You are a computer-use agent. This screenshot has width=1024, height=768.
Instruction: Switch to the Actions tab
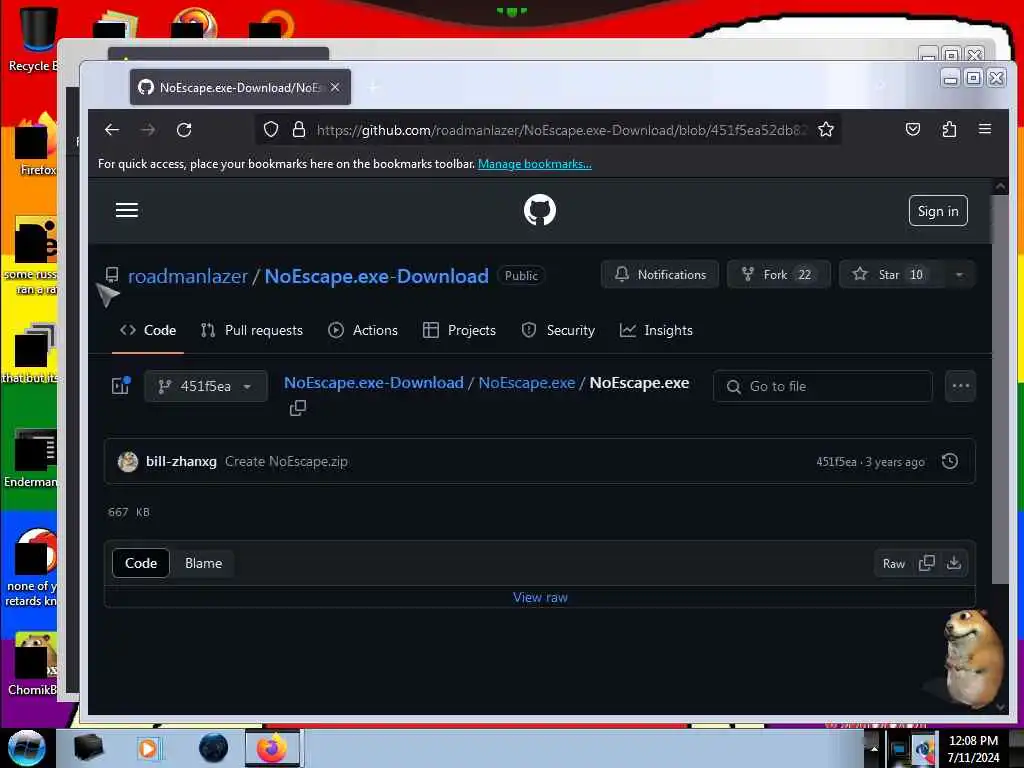(363, 330)
